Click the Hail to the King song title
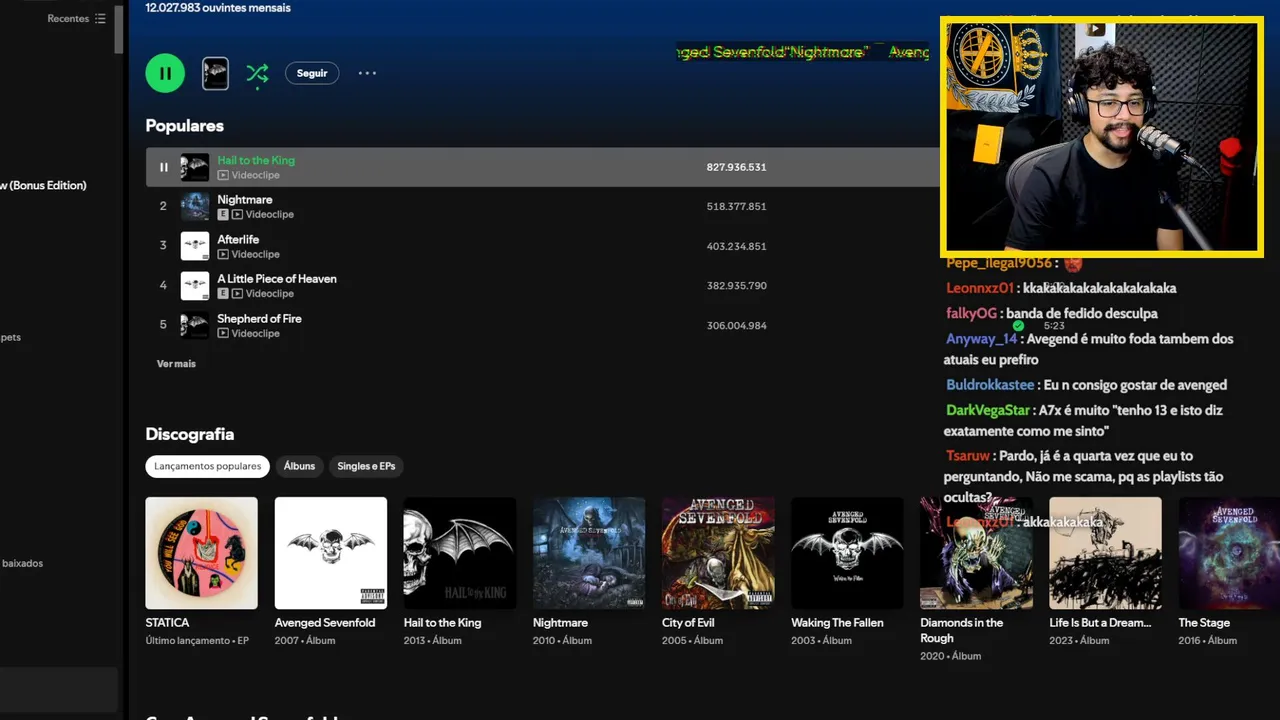The width and height of the screenshot is (1280, 720). (256, 160)
